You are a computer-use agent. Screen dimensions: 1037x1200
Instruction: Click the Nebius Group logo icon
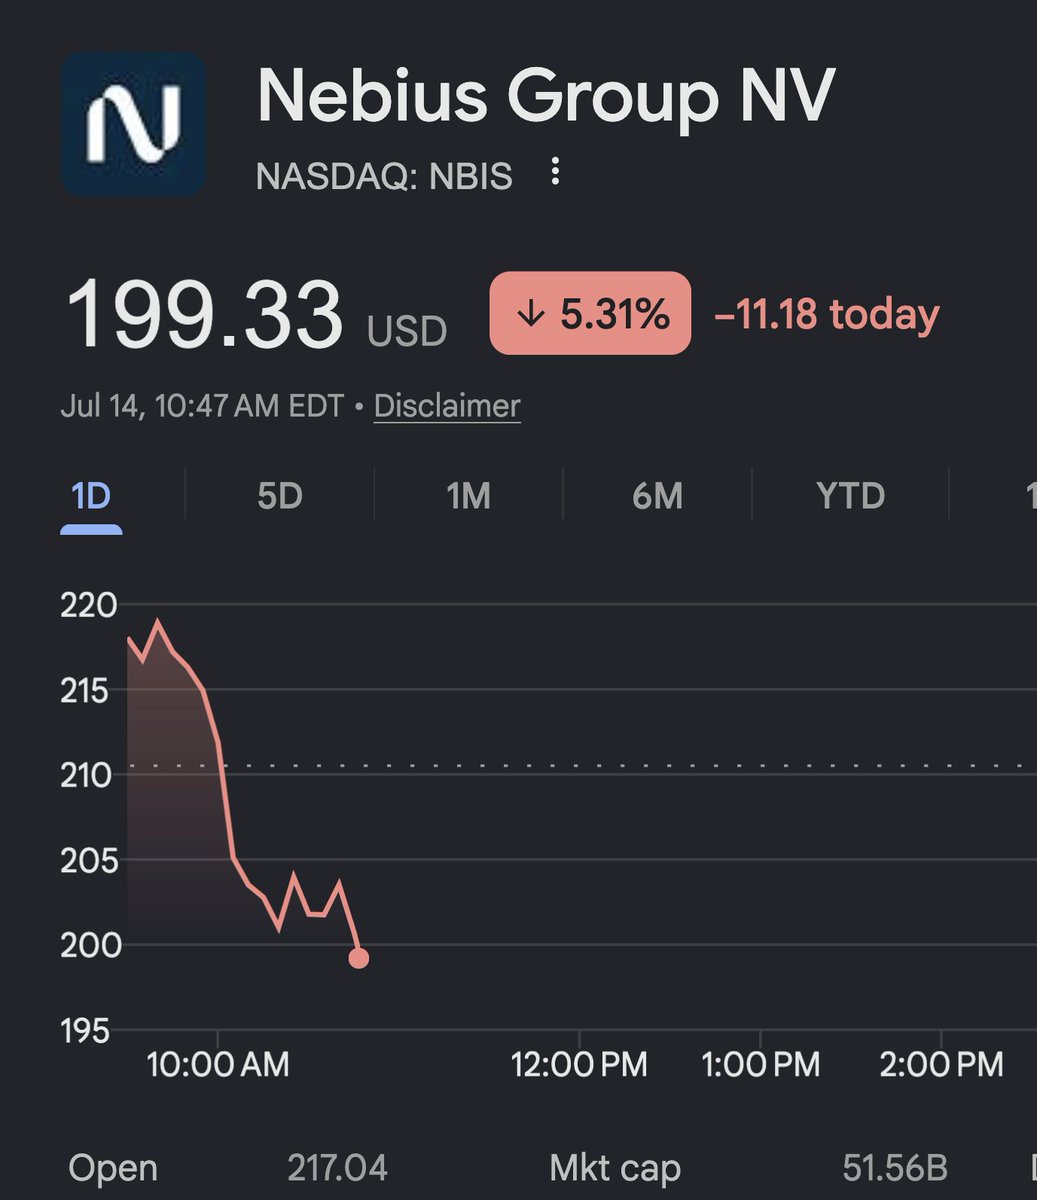click(133, 124)
